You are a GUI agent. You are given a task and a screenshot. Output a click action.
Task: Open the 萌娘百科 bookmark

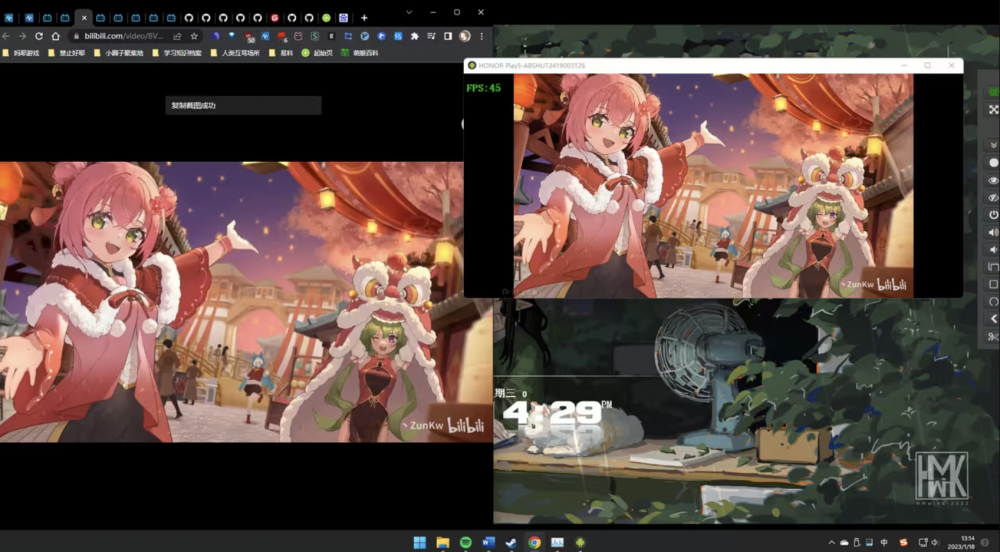[360, 53]
